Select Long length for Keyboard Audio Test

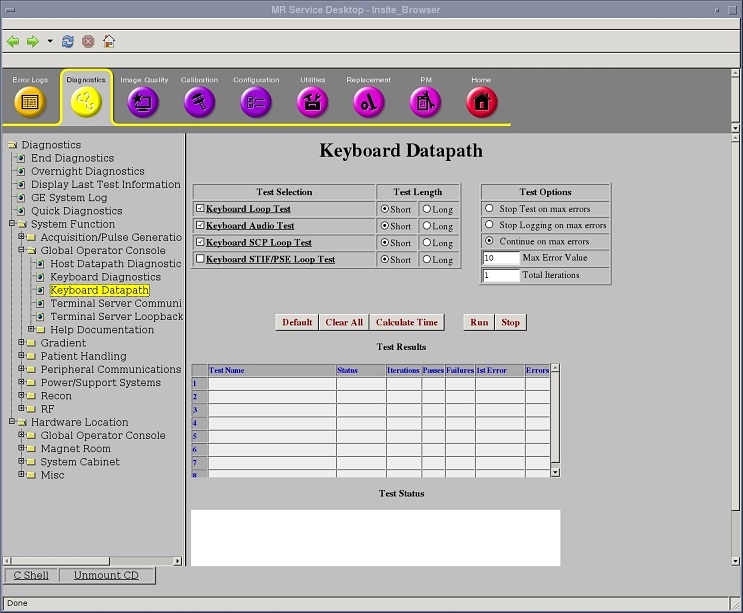click(x=427, y=226)
